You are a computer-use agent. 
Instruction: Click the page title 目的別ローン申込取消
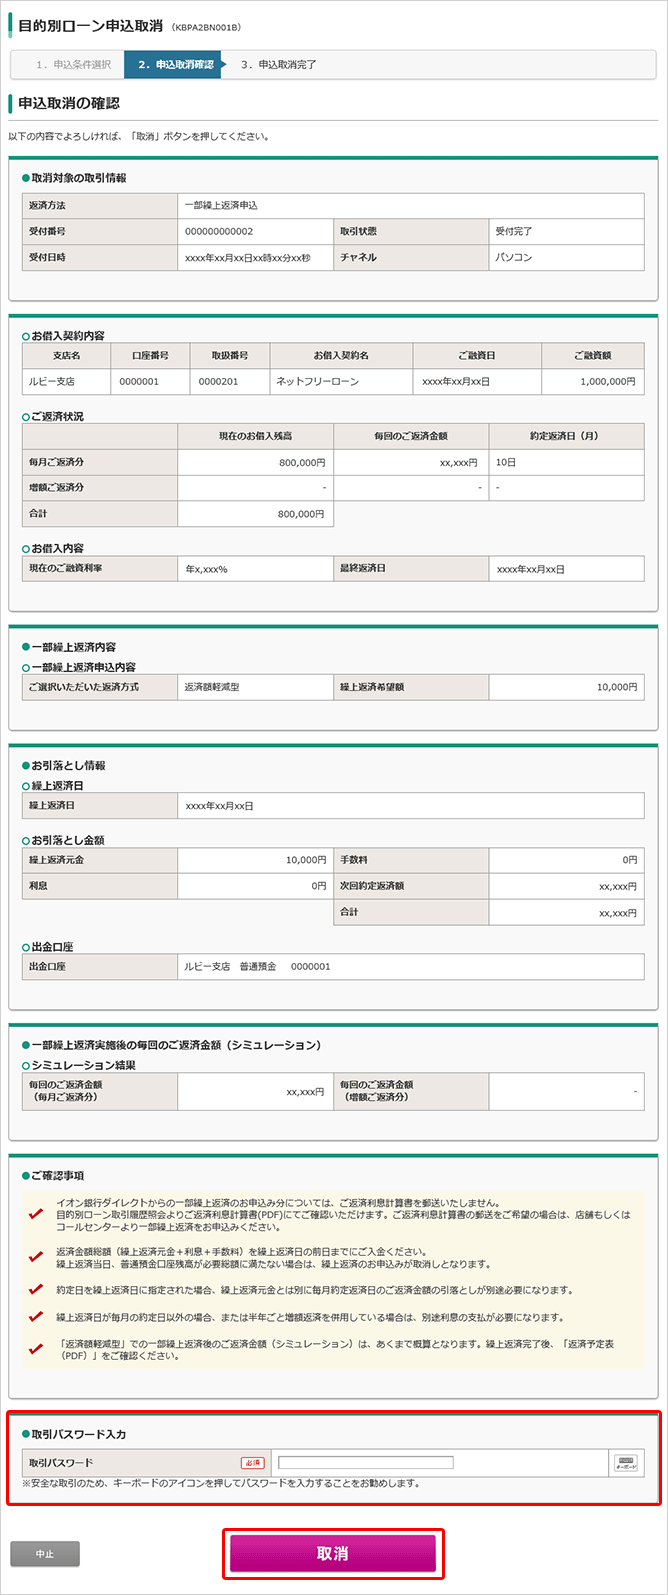[91, 25]
